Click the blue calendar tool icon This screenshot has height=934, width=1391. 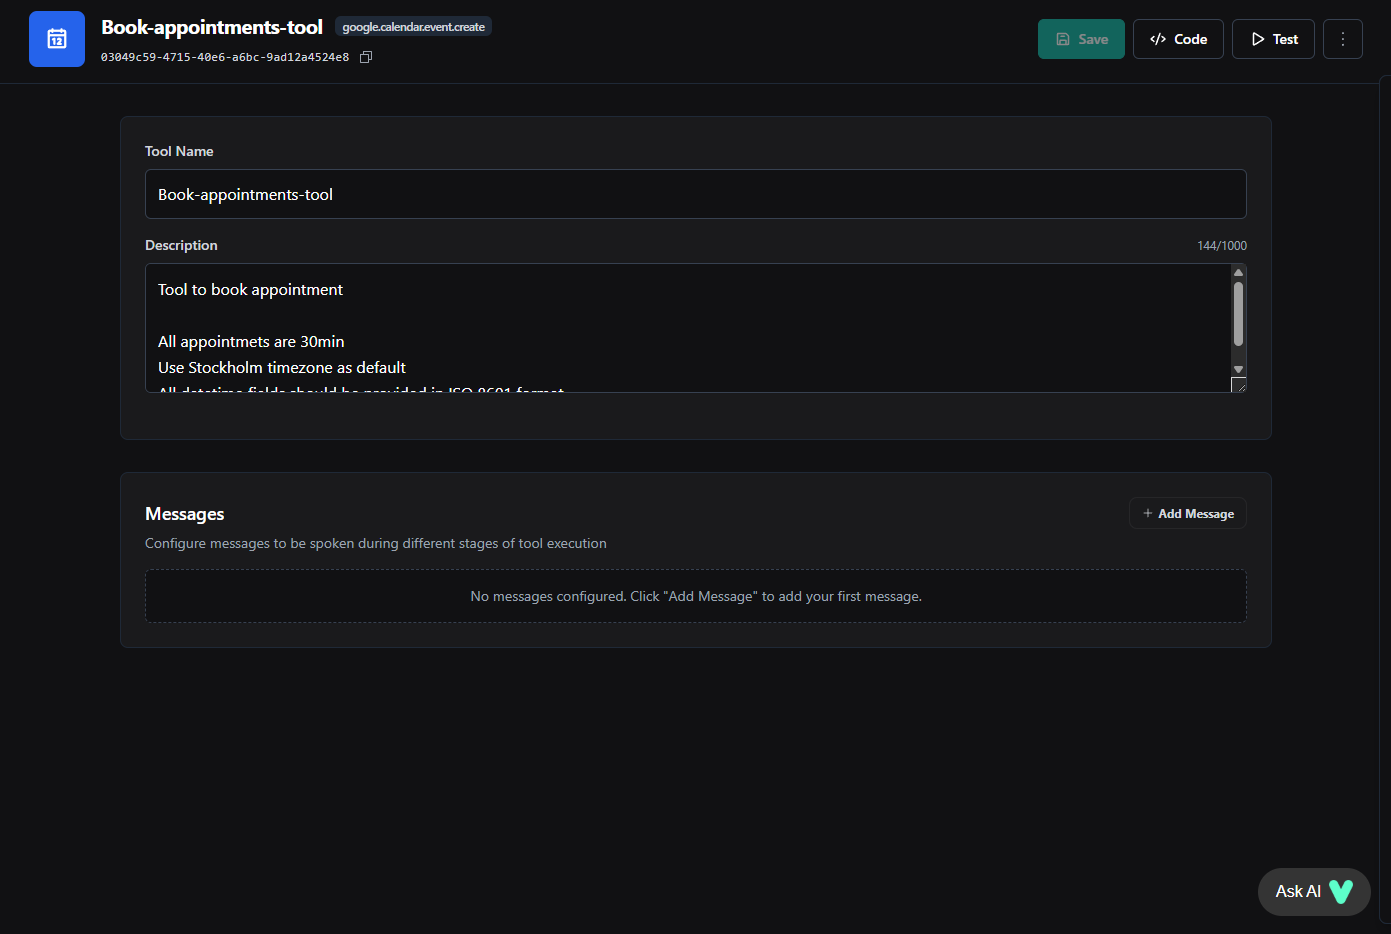(x=57, y=39)
